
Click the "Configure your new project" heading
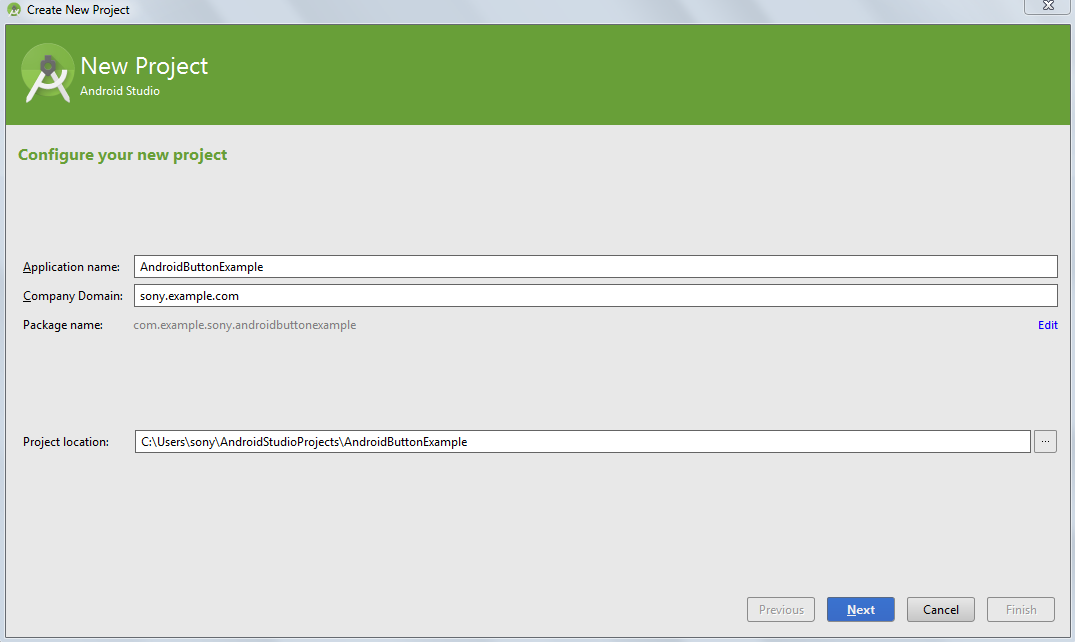coord(122,155)
